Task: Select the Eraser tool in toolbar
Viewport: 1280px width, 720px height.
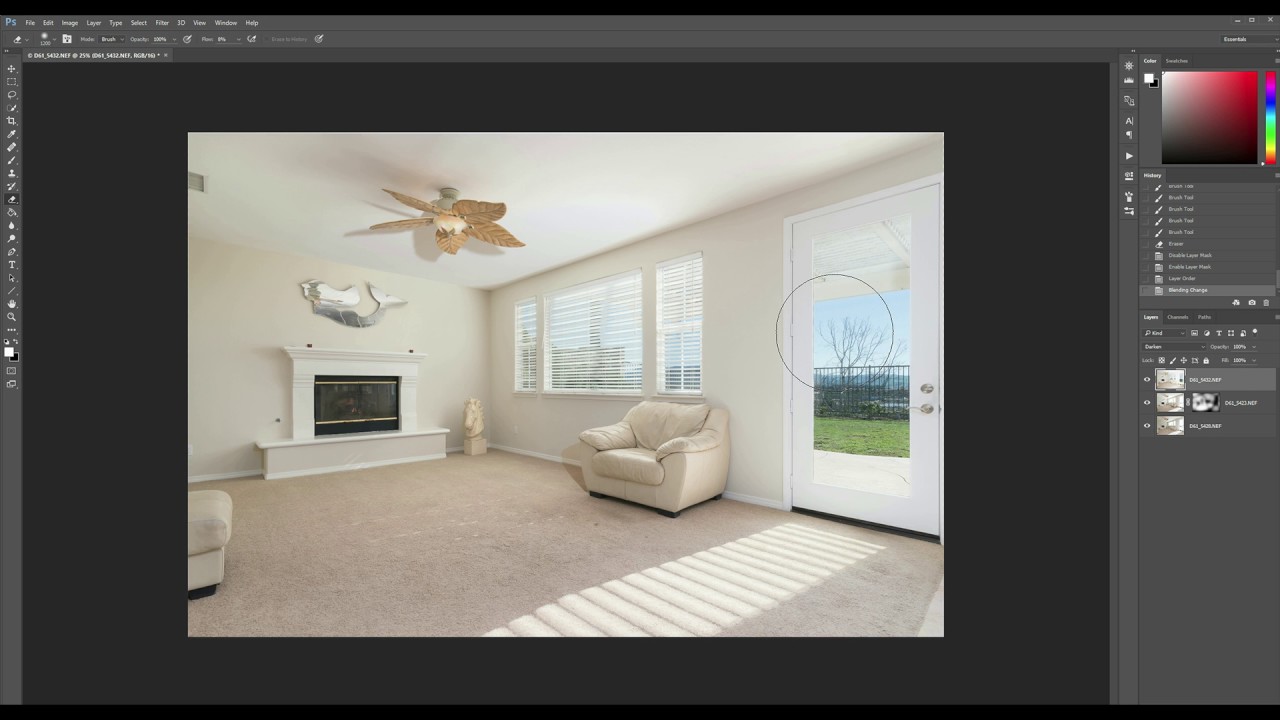Action: coord(11,199)
